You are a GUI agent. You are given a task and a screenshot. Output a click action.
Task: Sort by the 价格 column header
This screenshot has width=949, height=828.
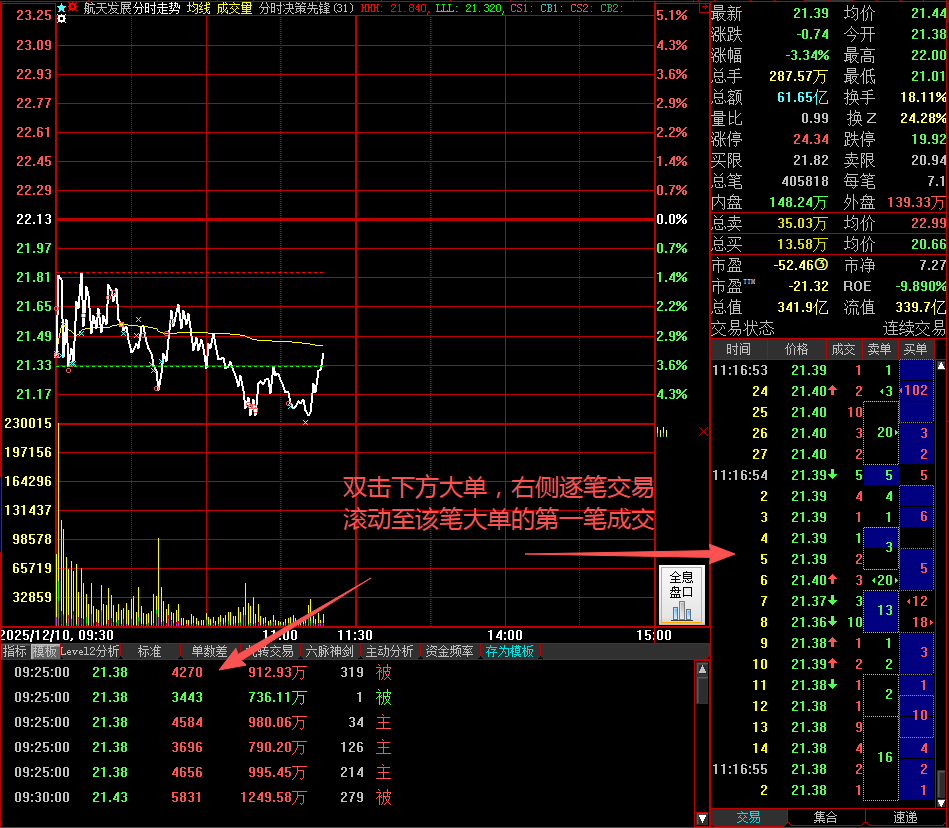tap(797, 349)
